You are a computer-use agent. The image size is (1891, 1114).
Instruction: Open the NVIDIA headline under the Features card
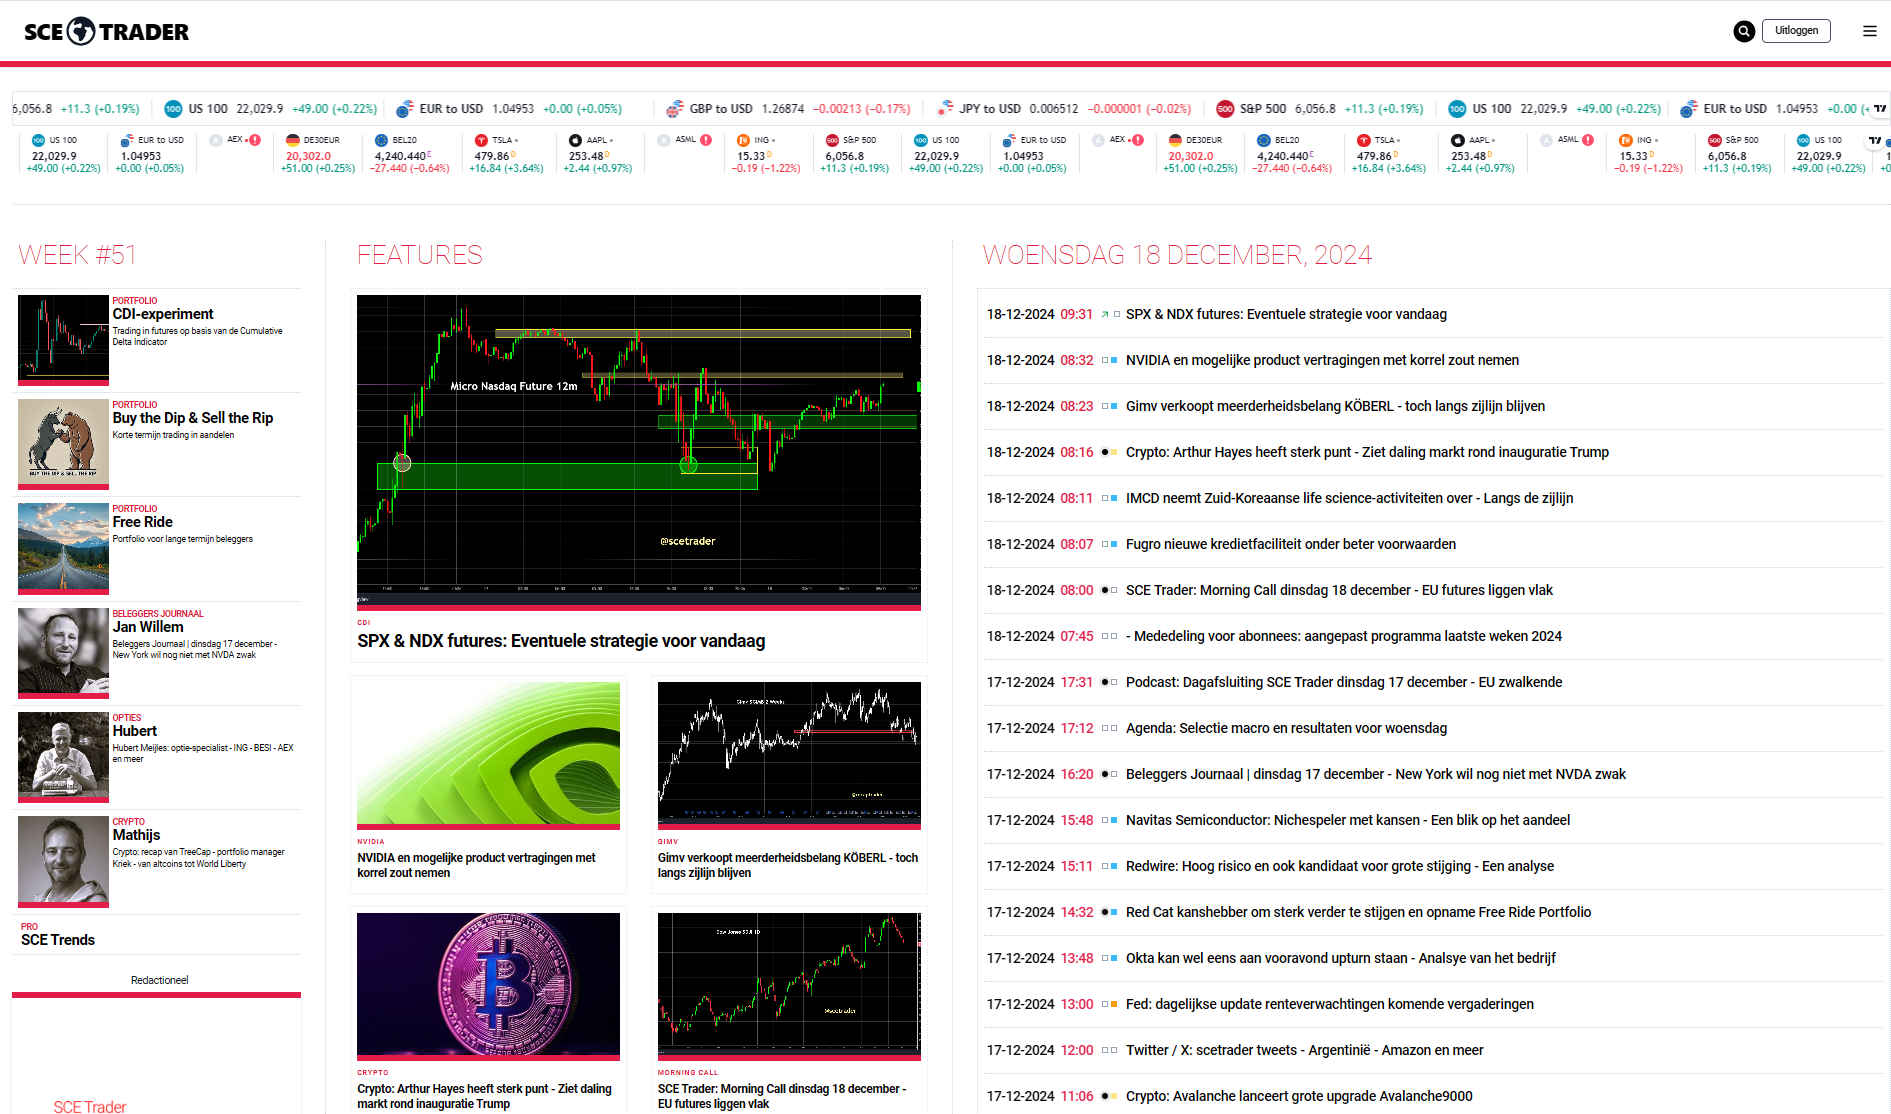point(476,865)
